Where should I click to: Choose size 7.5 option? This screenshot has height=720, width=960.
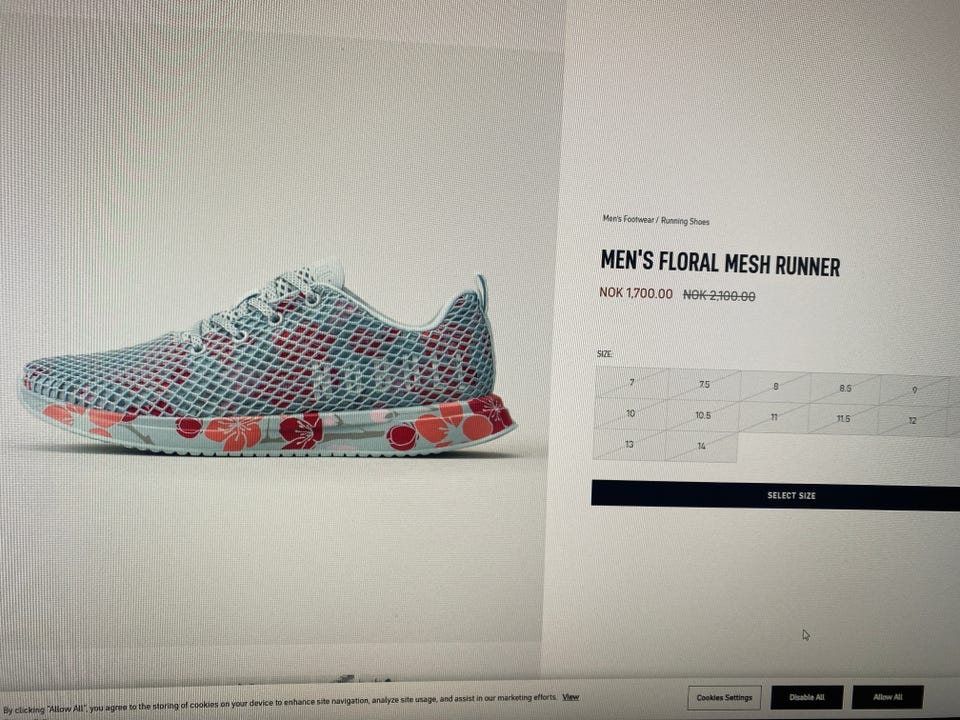click(x=704, y=385)
